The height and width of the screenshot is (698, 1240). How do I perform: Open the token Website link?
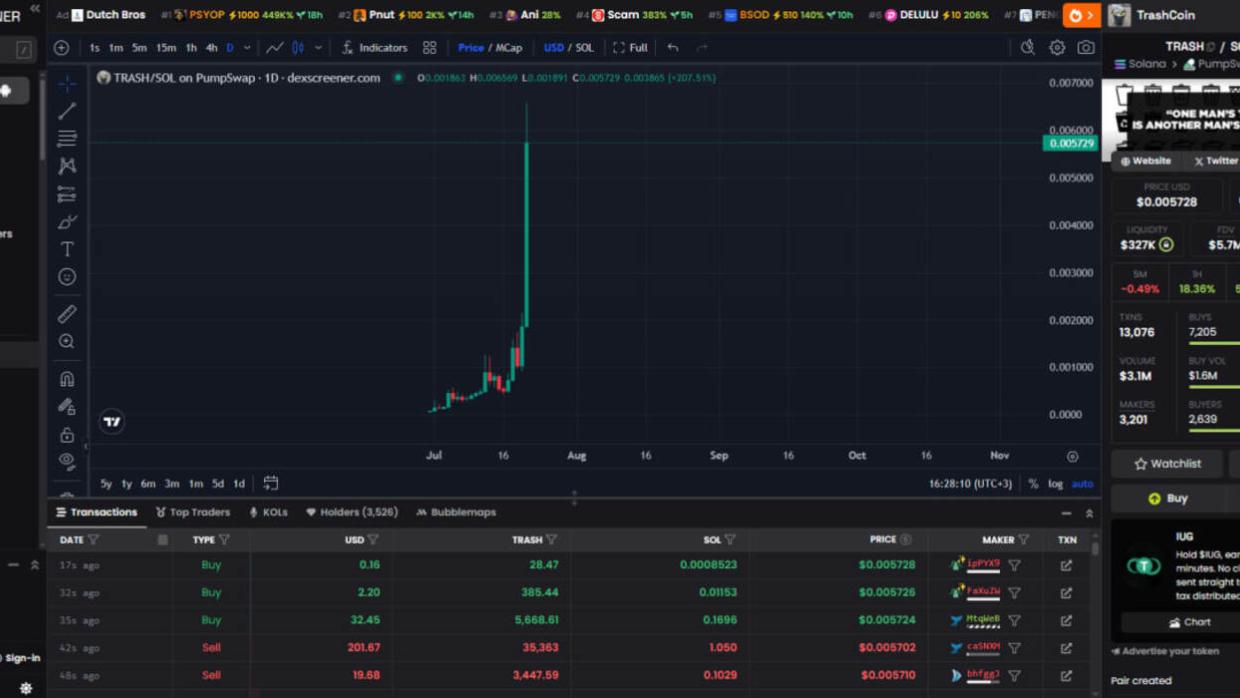point(1145,161)
